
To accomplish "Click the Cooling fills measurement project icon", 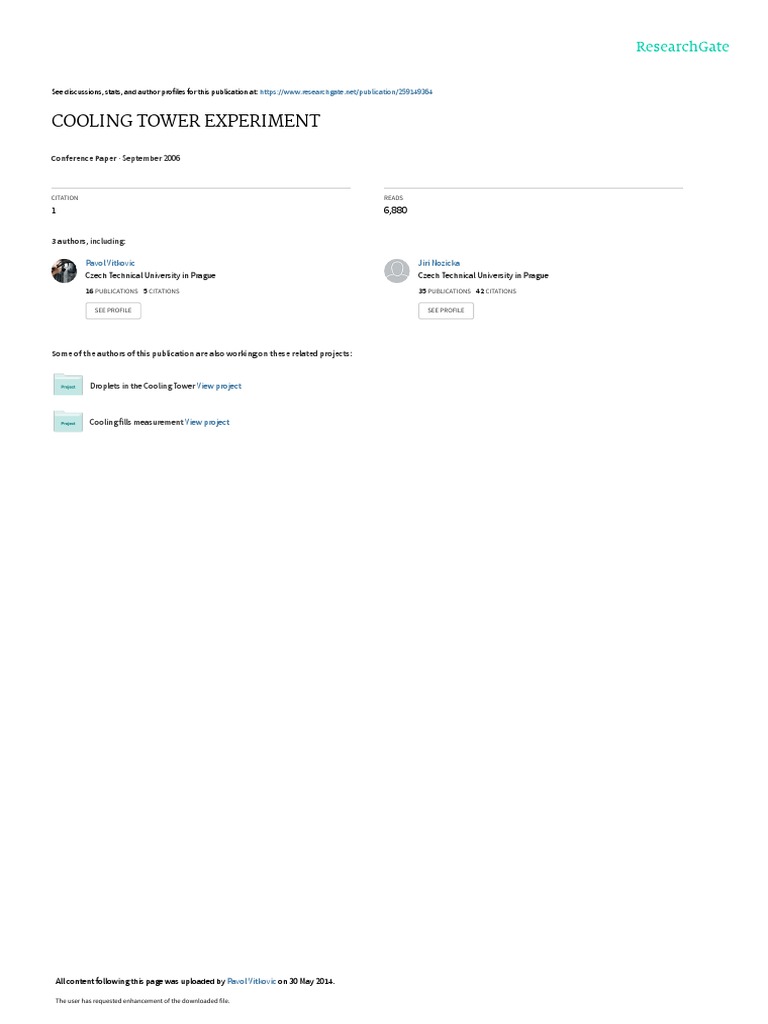I will click(x=68, y=421).
